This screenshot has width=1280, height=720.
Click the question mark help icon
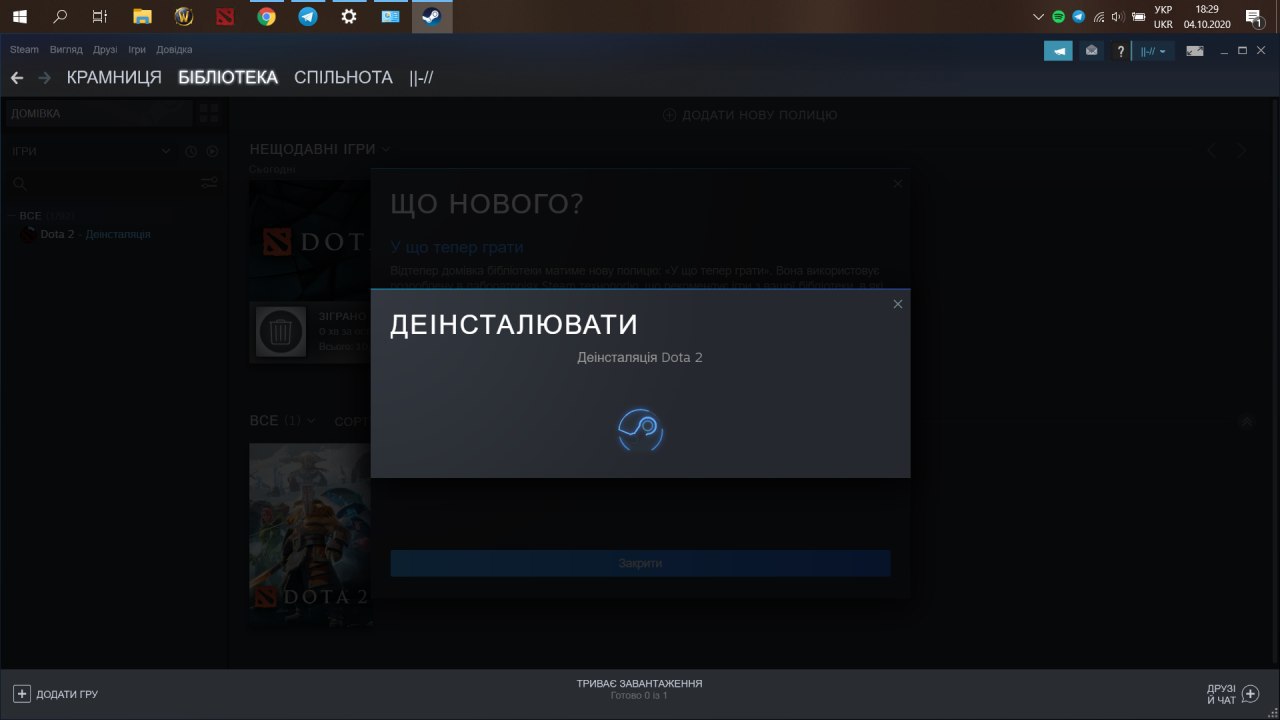(x=1121, y=51)
